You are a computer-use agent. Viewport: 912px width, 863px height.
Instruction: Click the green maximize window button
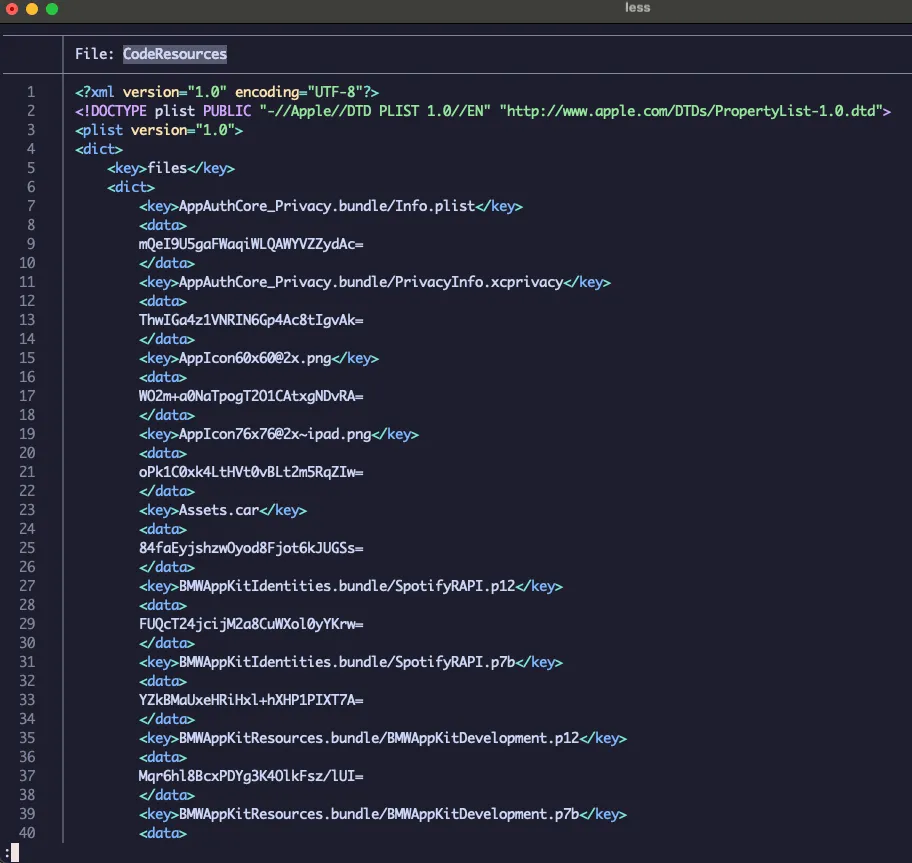click(x=52, y=9)
